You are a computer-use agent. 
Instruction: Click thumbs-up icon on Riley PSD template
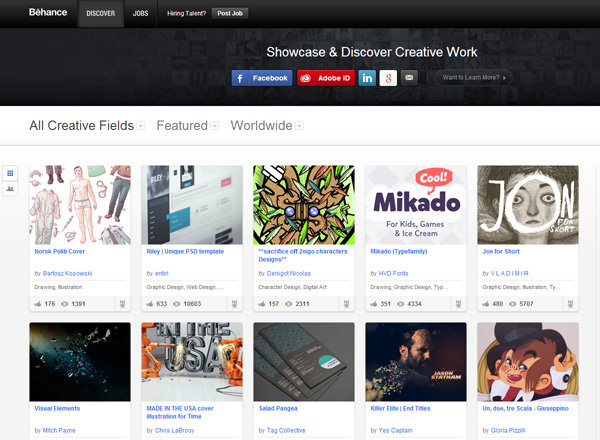coord(150,304)
